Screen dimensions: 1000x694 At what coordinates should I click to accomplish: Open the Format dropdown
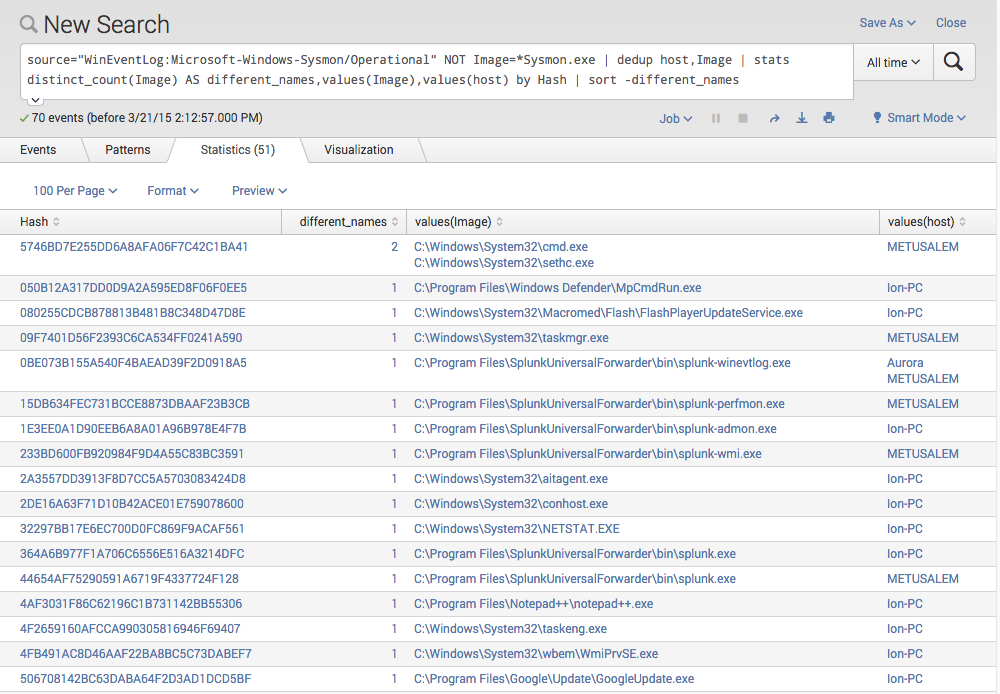(172, 190)
